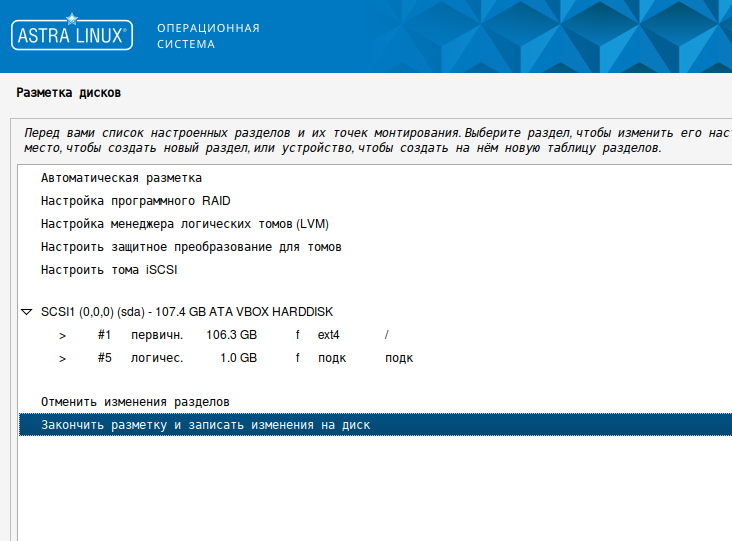The width and height of the screenshot is (732, 541).
Task: Choose Закончить разметку и записать изменения
Action: pos(205,425)
